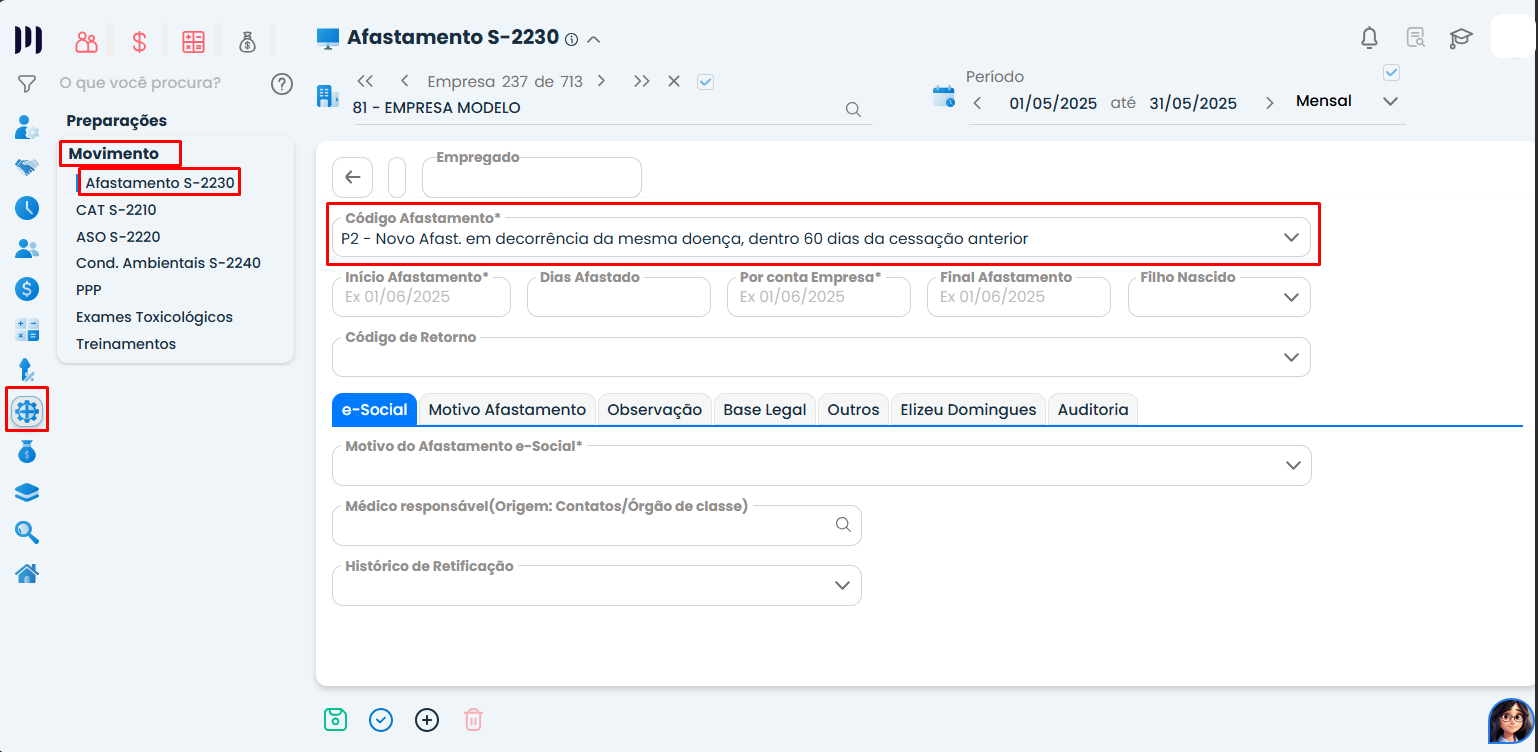Open the blue dollar circle sidebar icon
Screen dimensions: 1538x752
pos(27,289)
